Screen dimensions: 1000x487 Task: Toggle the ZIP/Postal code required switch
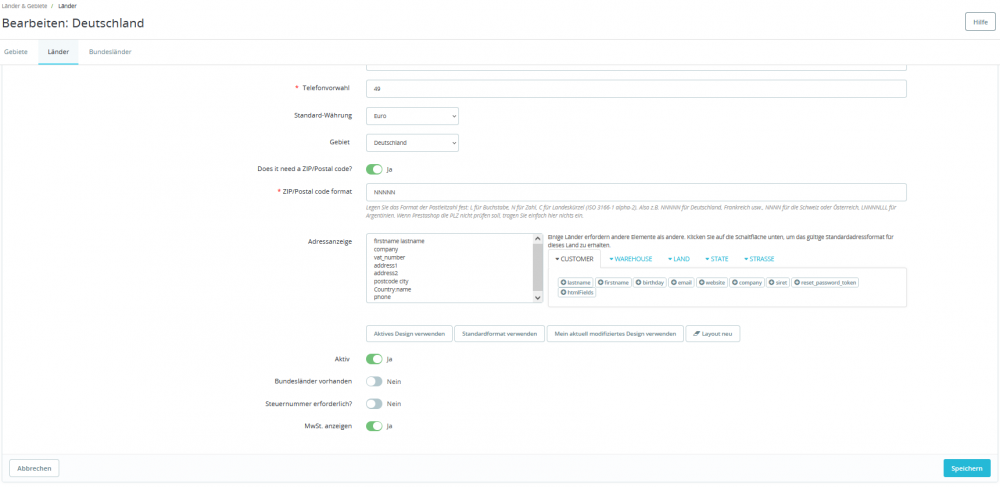click(x=374, y=170)
